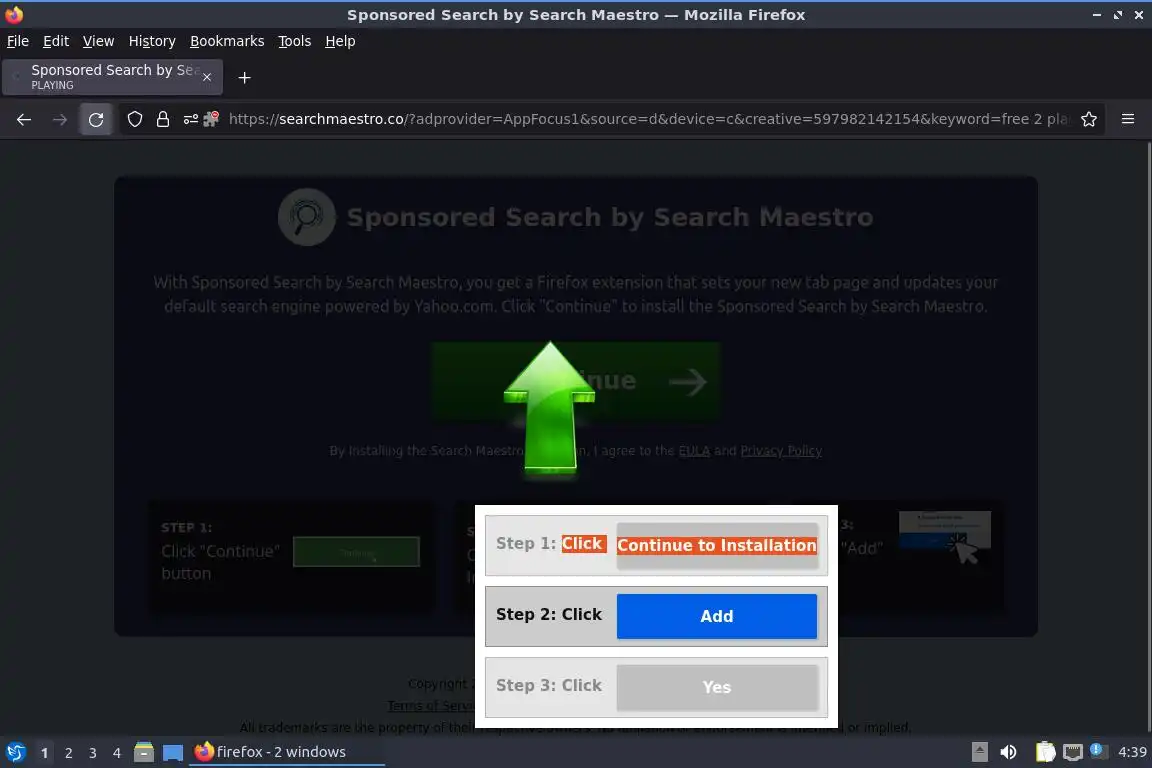Open a new tab with plus button
1152x768 pixels.
[245, 77]
